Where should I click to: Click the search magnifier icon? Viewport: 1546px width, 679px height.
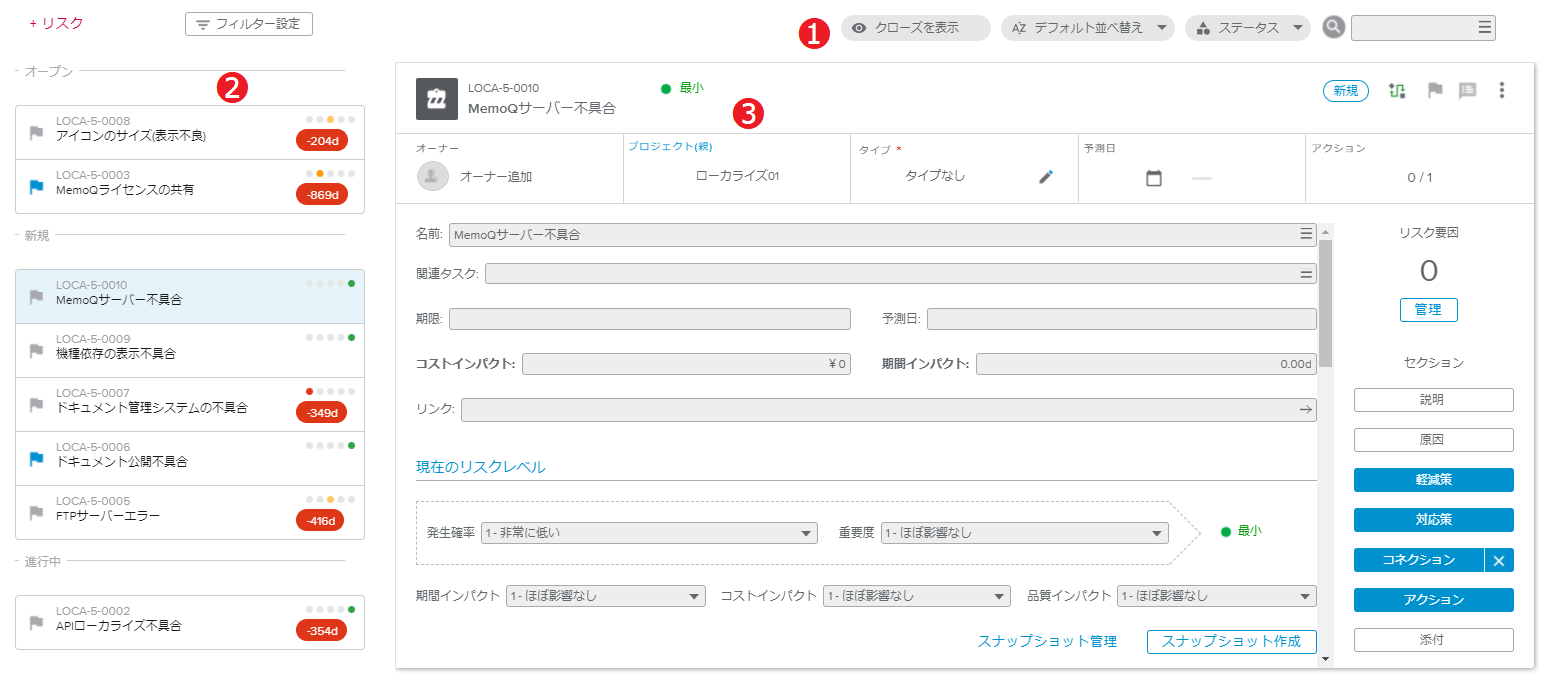point(1333,28)
